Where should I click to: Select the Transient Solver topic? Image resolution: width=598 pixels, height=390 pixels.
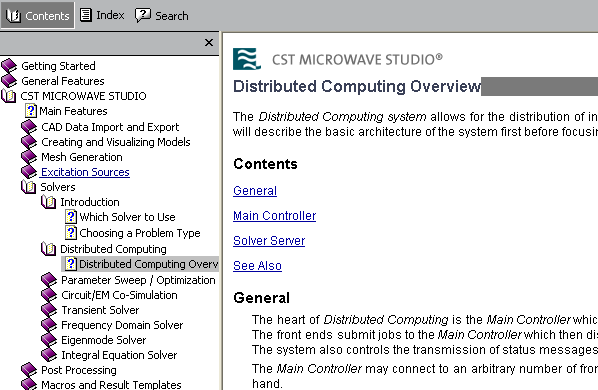pos(100,310)
